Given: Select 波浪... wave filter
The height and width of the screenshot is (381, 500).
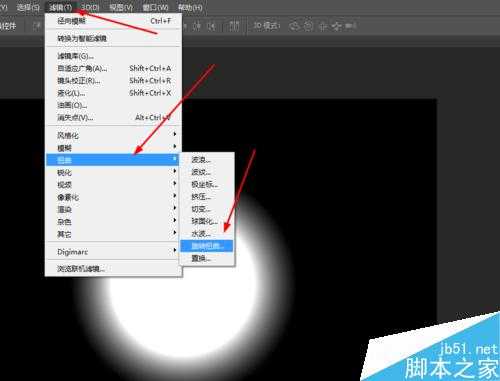Looking at the screenshot, I should (x=207, y=160).
